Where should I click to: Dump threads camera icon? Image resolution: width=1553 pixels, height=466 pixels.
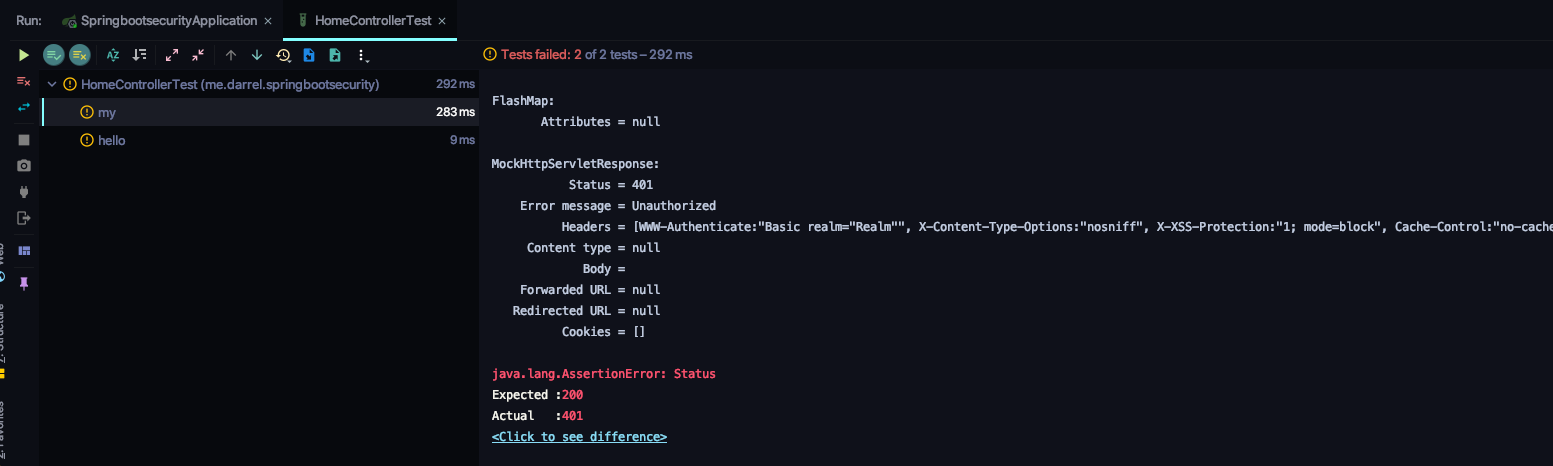[24, 166]
